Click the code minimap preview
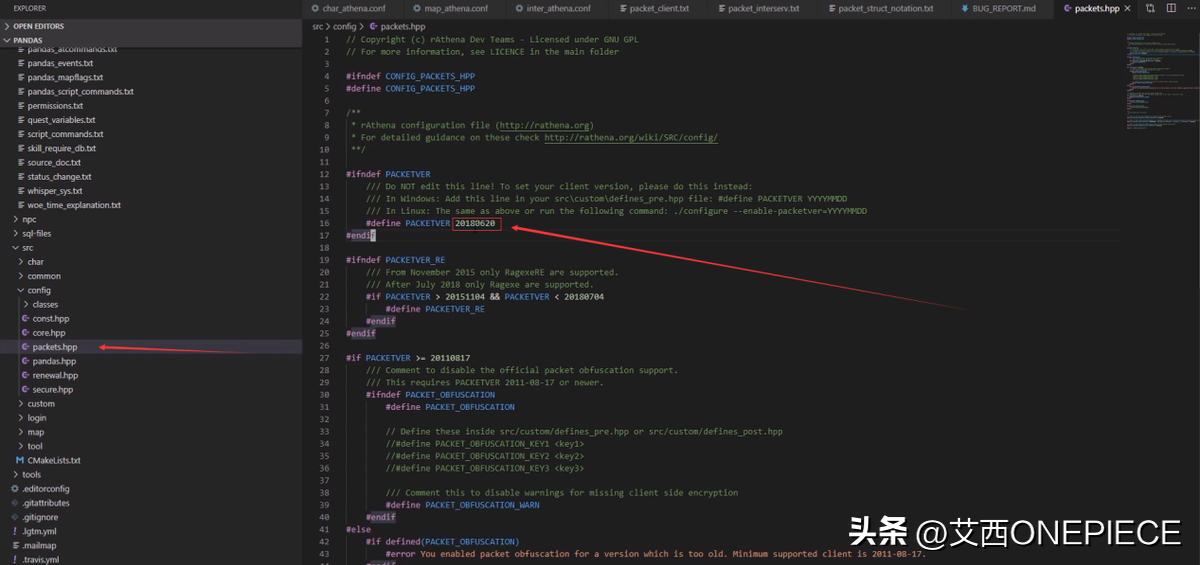 (1150, 80)
